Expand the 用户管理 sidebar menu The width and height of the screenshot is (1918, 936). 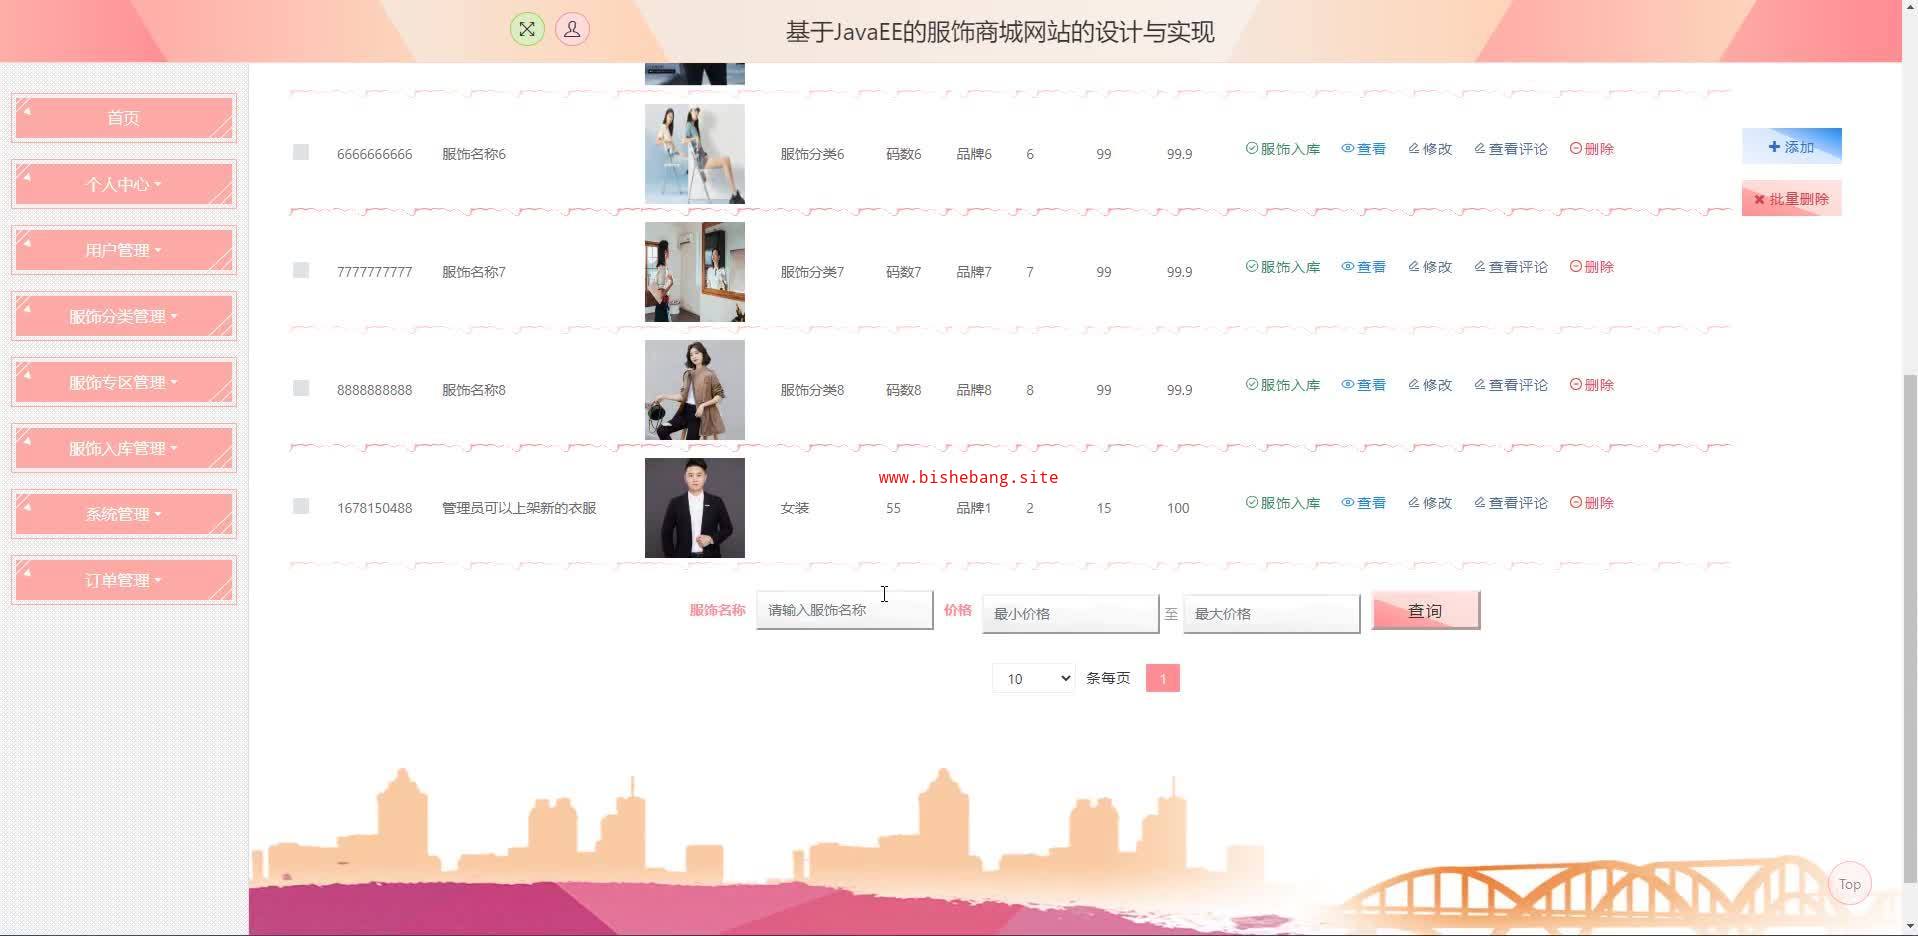point(124,250)
